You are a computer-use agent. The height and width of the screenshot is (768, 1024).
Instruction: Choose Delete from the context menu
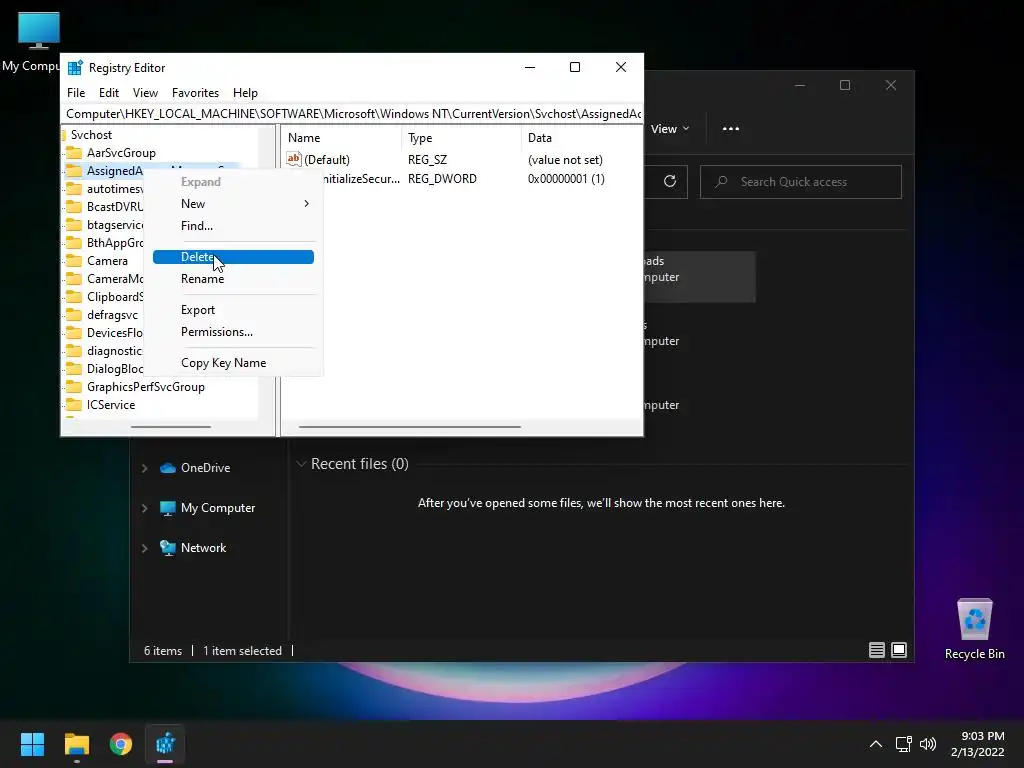[x=233, y=257]
